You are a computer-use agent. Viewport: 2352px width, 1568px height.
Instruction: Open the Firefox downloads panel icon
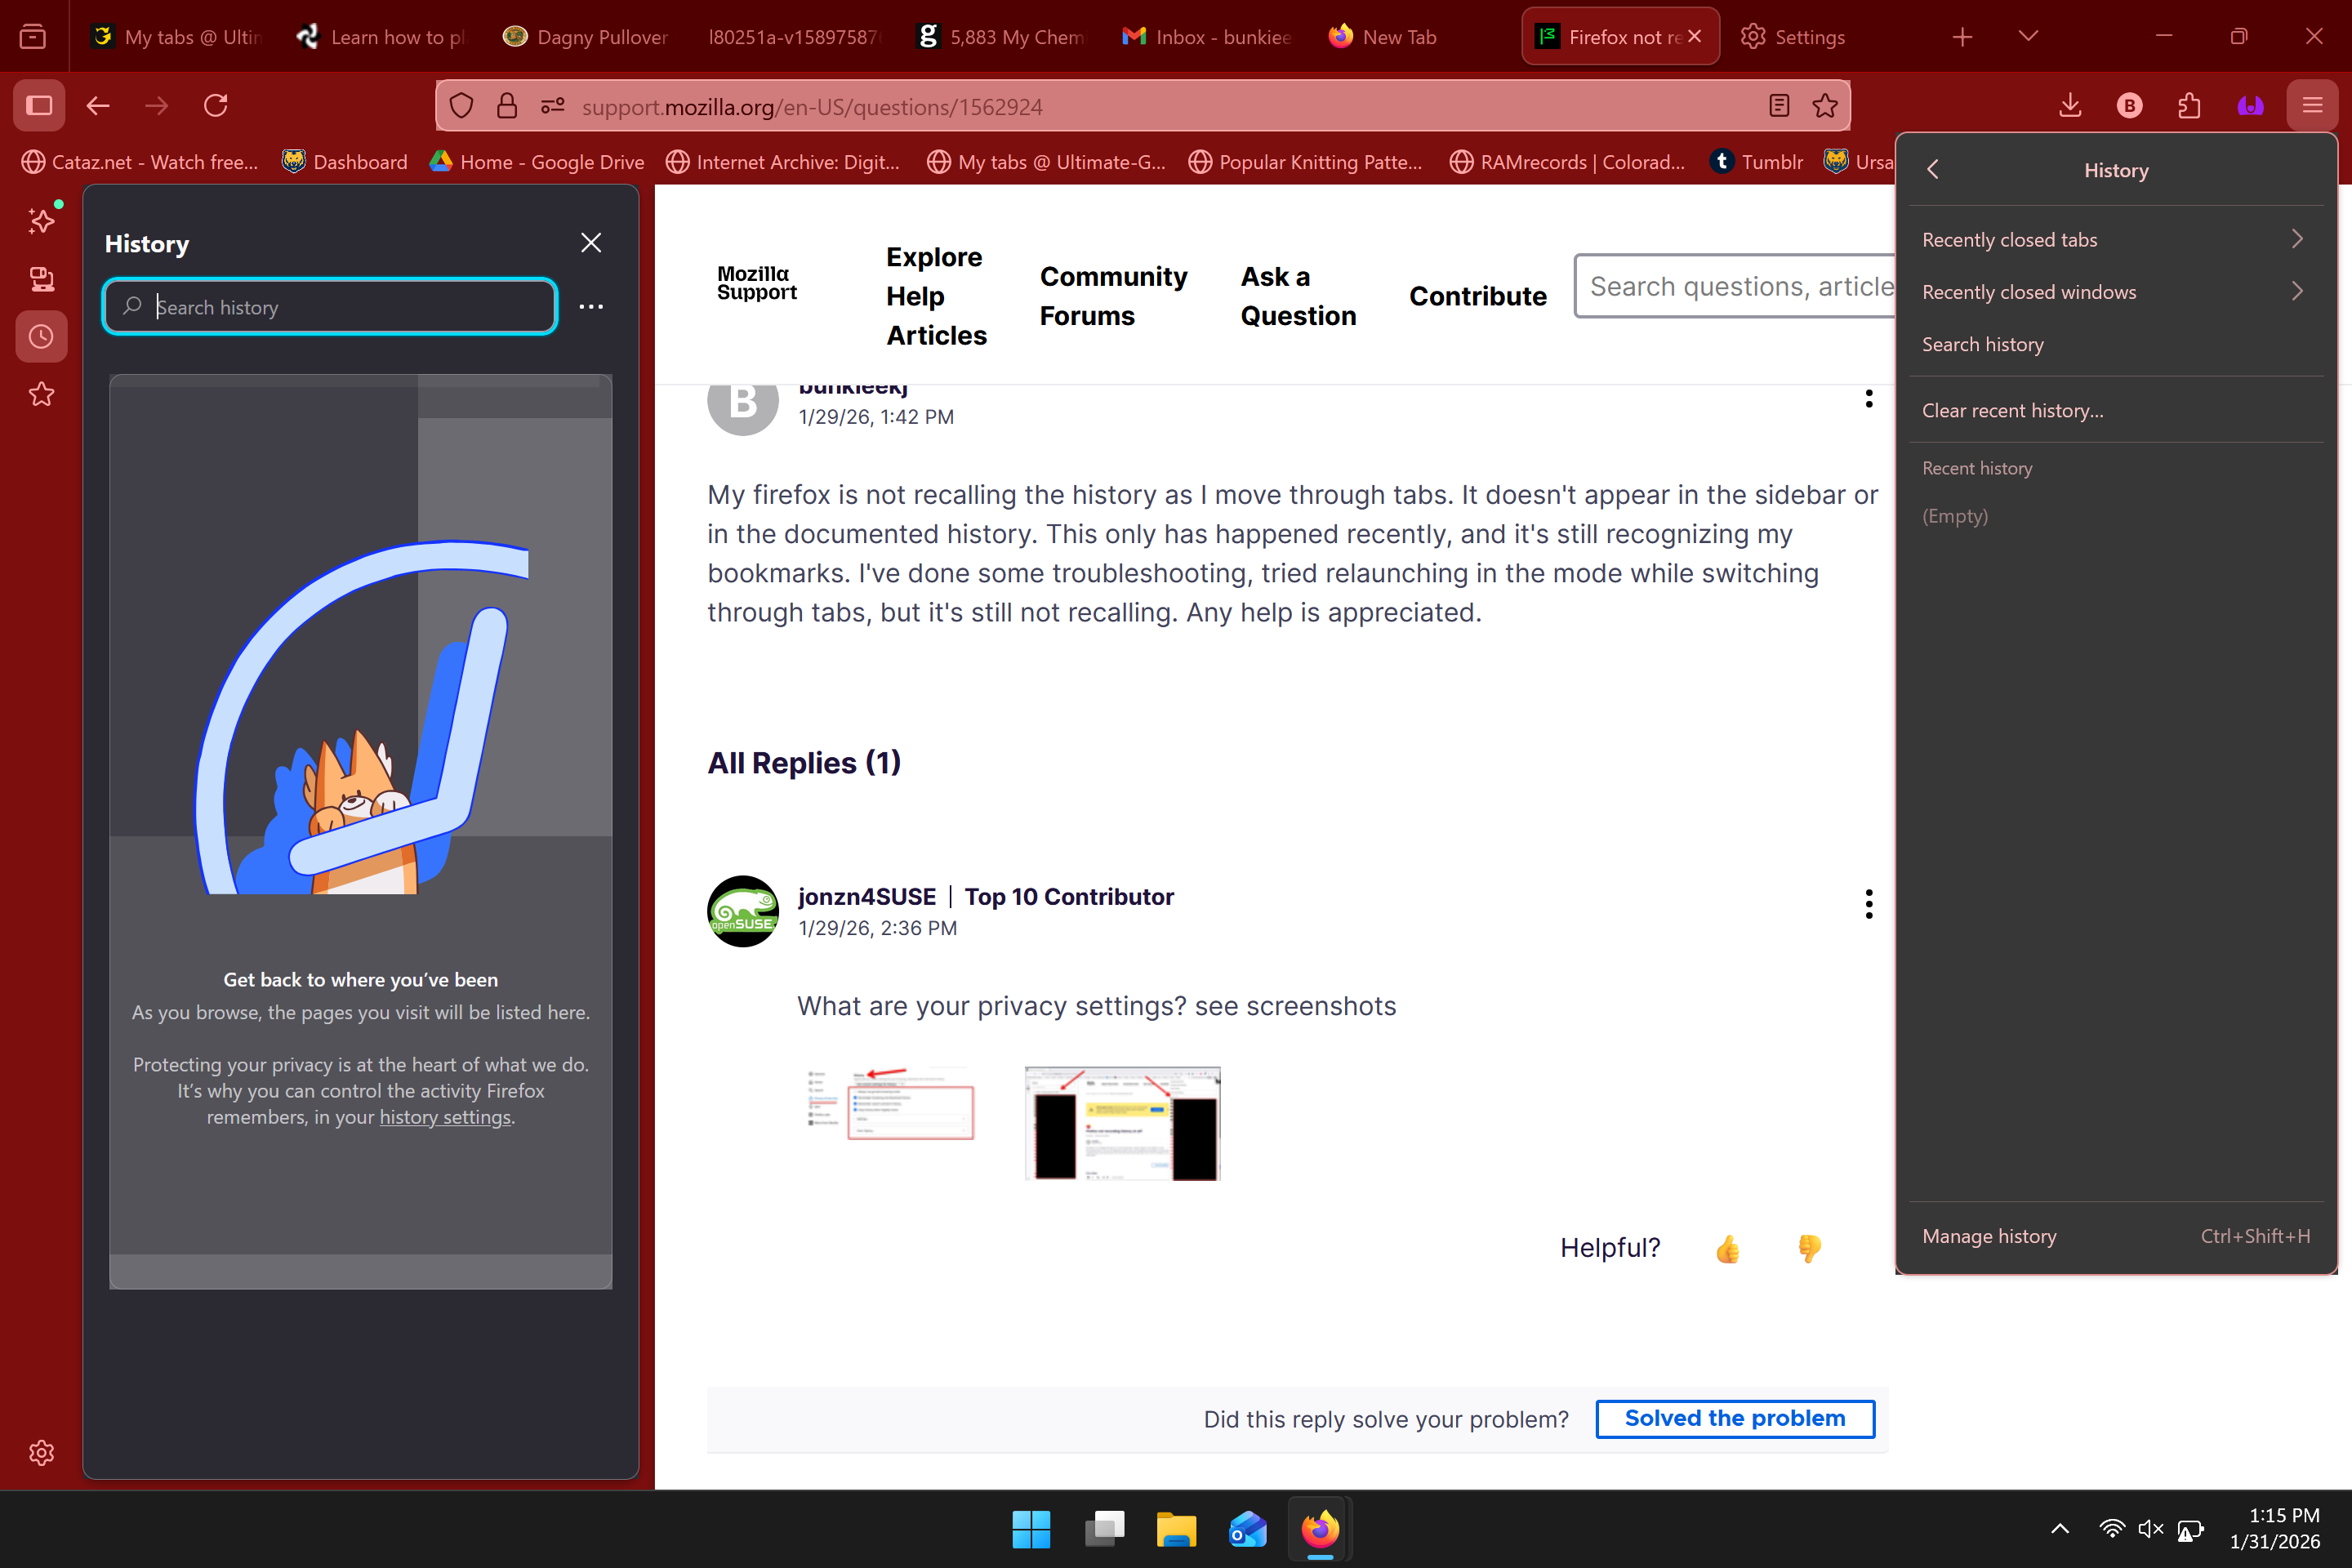[2070, 106]
